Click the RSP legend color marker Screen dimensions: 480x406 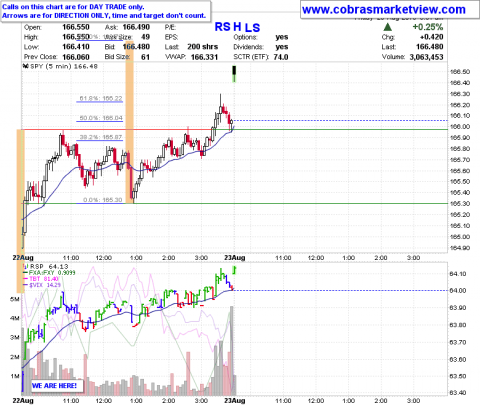25,266
